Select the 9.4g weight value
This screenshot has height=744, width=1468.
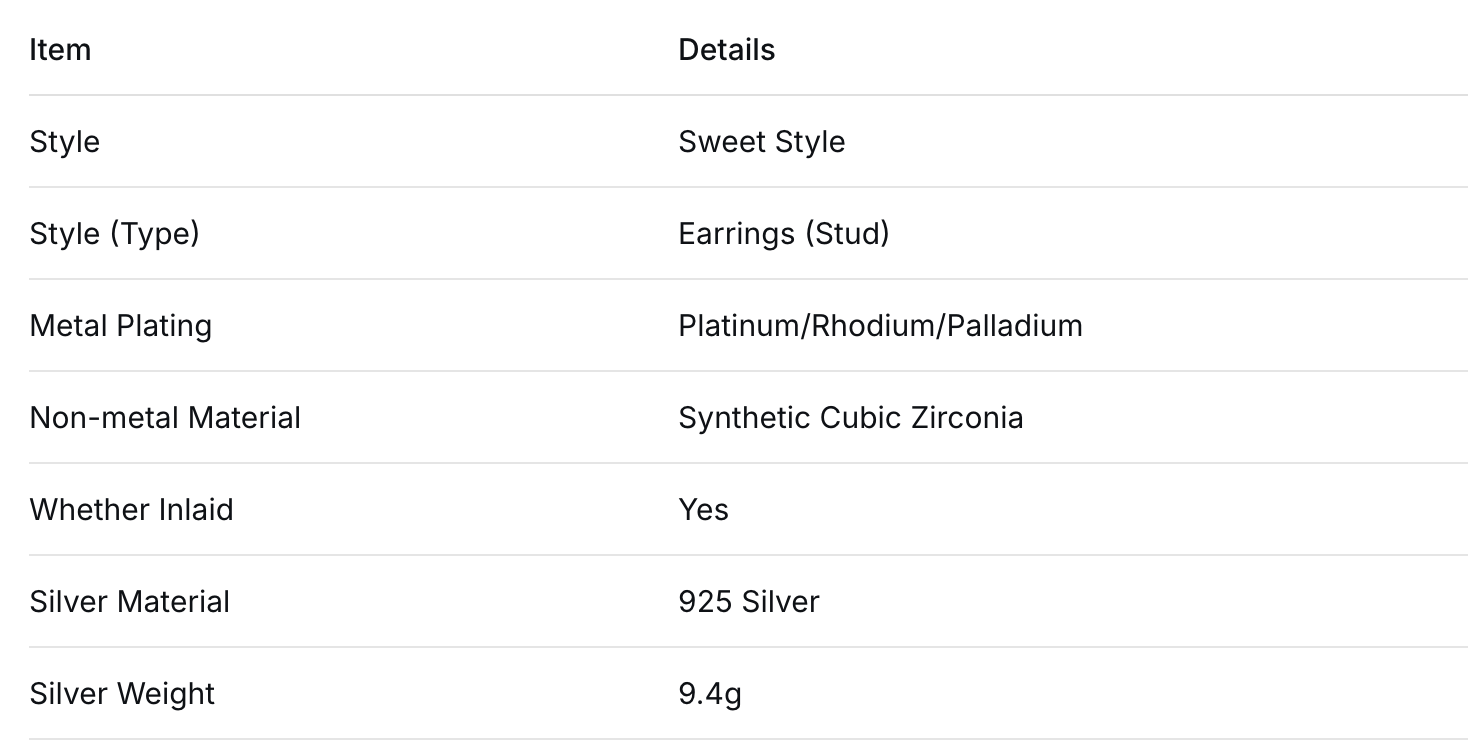tap(709, 693)
